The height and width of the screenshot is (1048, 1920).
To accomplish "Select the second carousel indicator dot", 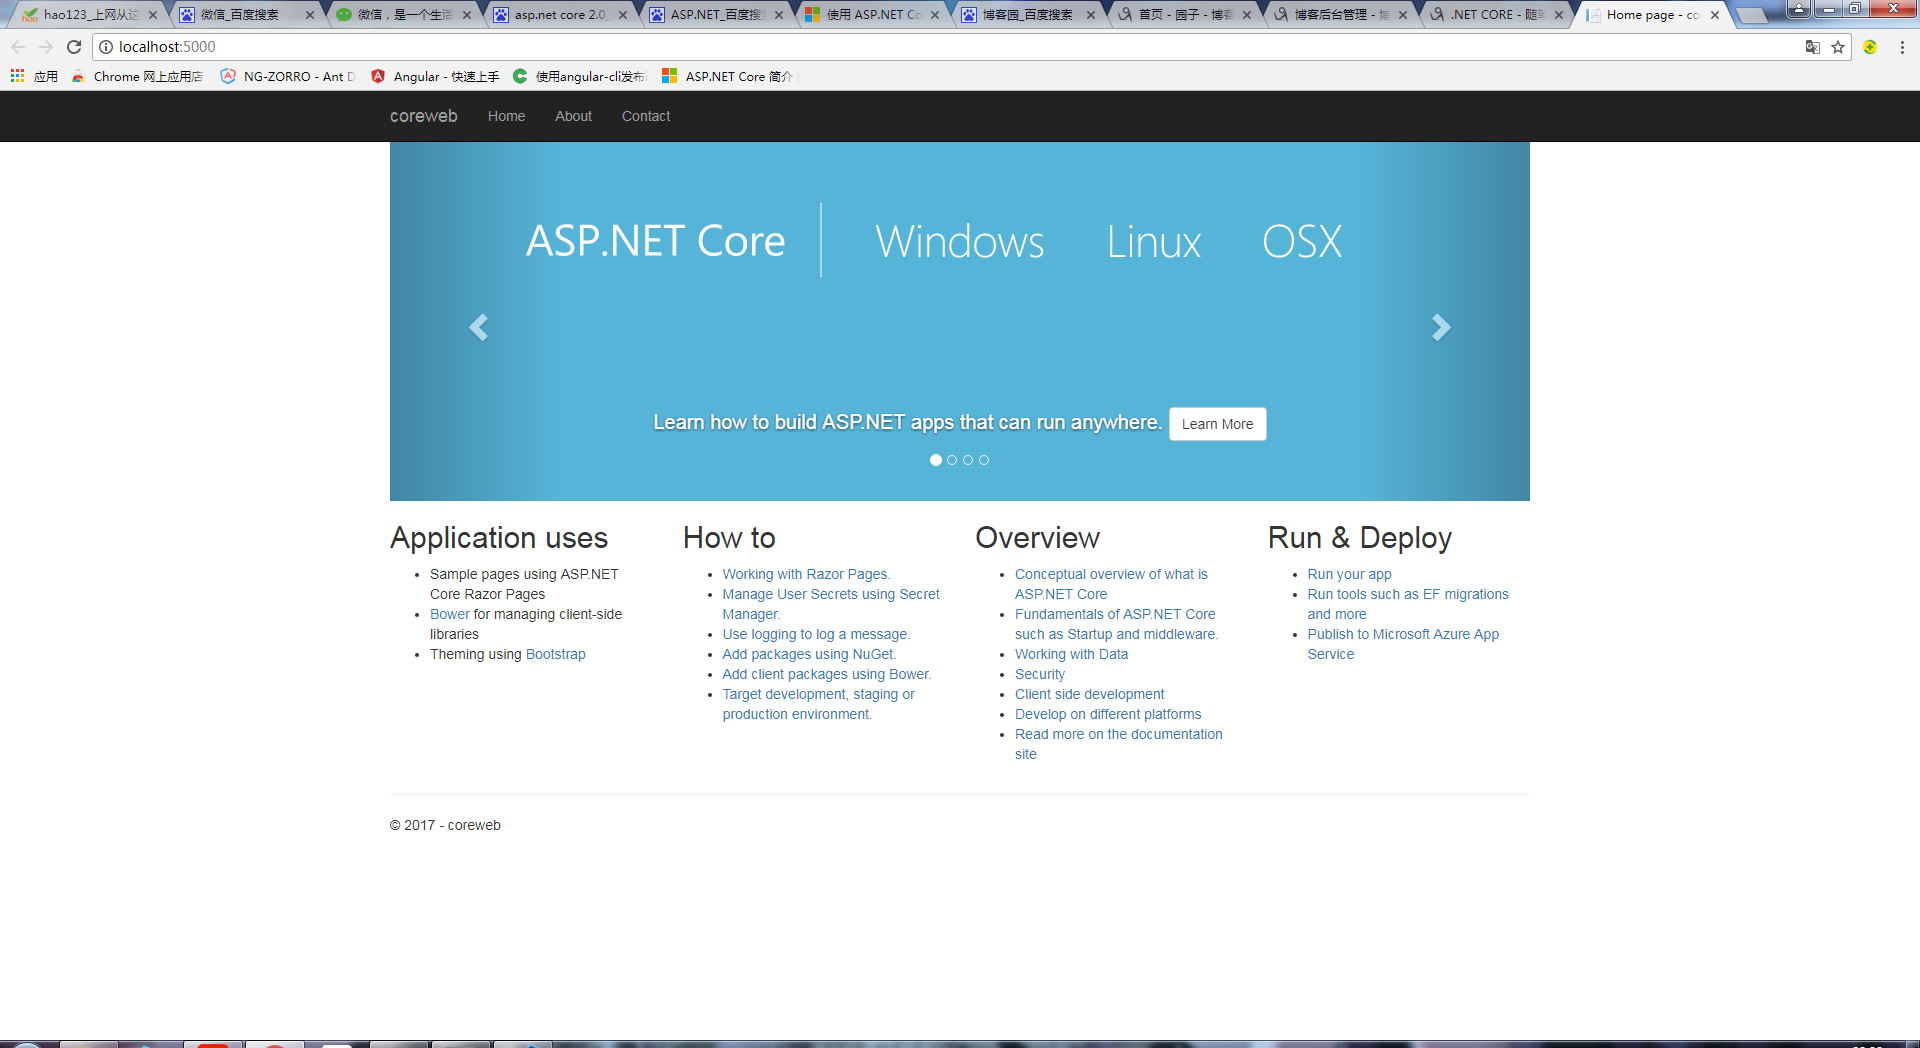I will click(x=952, y=460).
